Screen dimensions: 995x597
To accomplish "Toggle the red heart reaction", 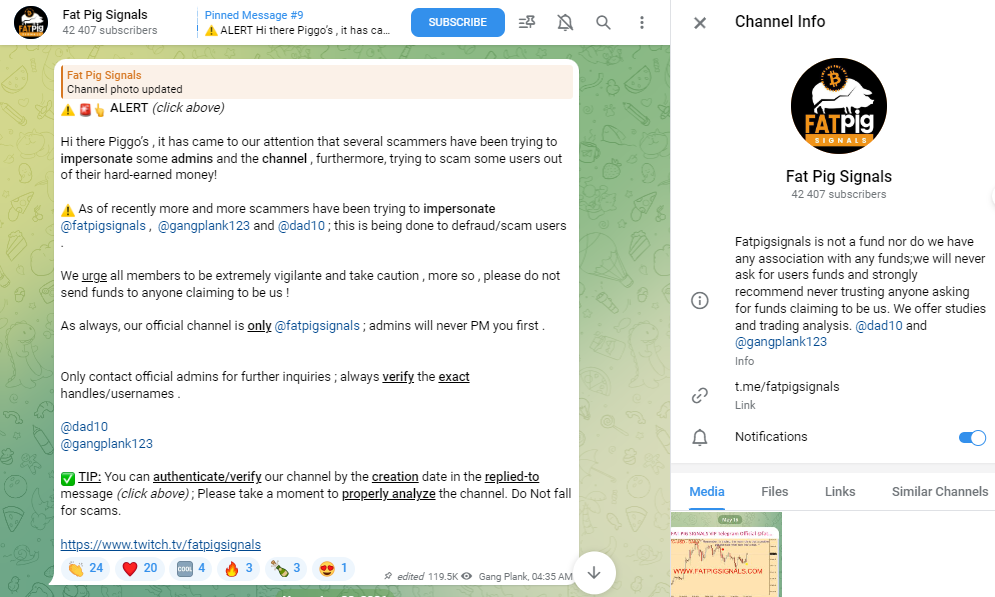I will (139, 568).
